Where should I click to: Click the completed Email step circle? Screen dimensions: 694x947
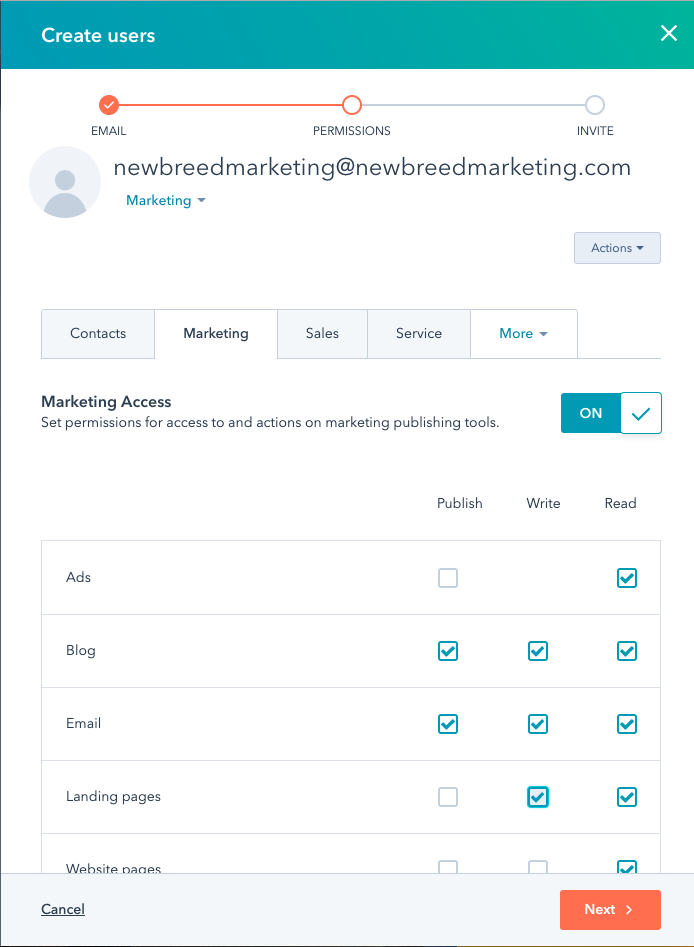click(109, 105)
